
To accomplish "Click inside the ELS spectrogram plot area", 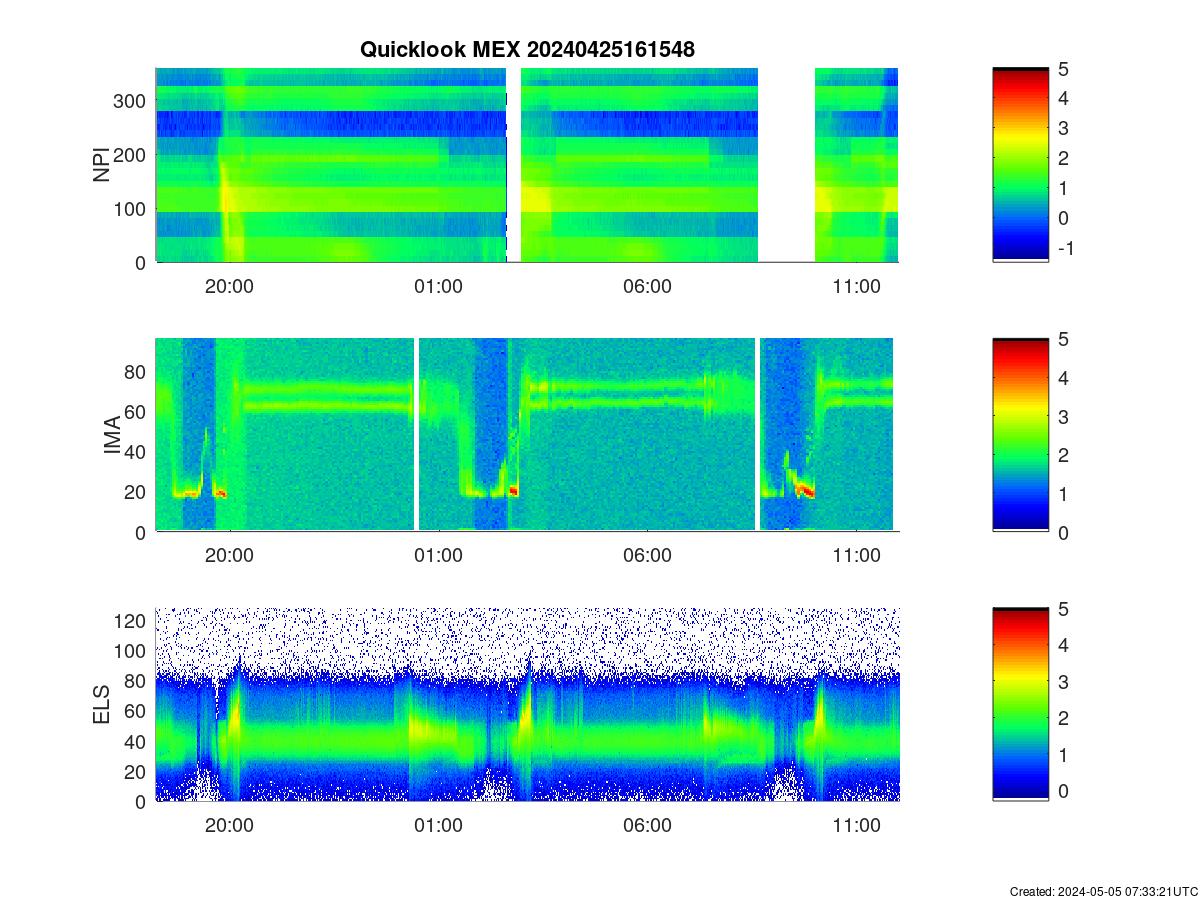I will pos(527,704).
